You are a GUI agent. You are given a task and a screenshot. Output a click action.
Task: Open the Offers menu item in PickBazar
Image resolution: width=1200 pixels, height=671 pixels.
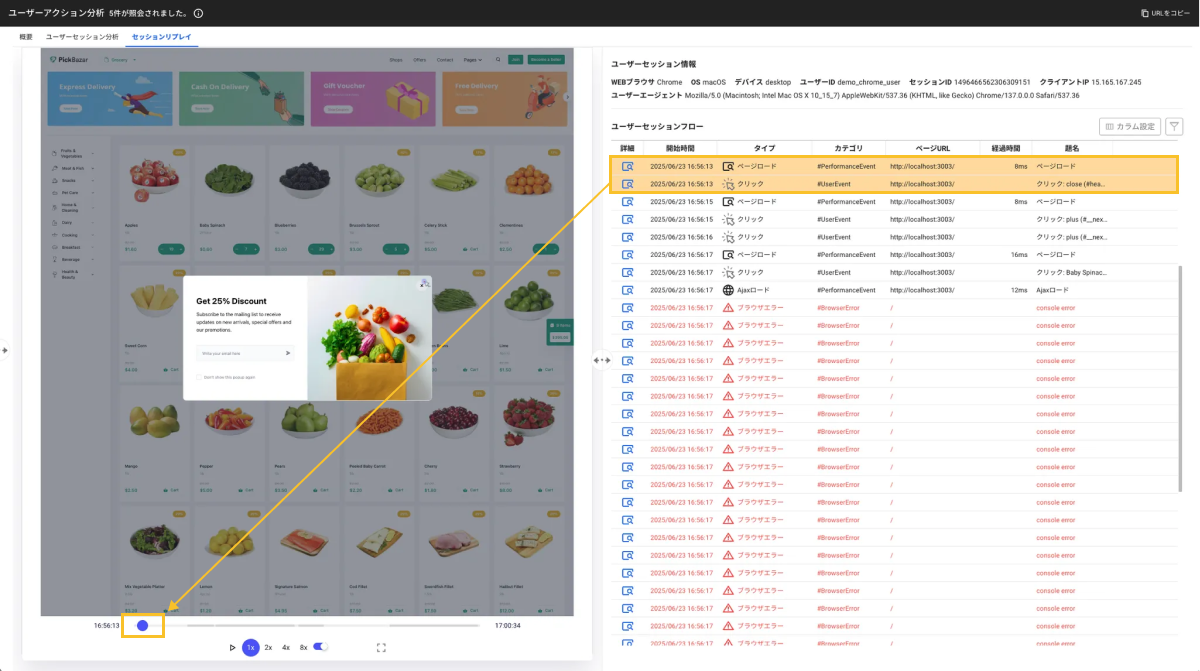[419, 60]
